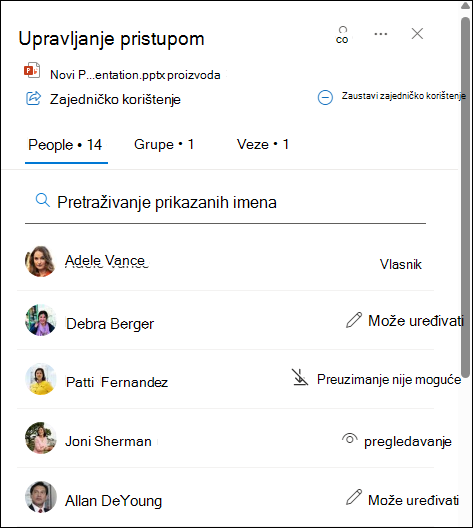
Task: Click the Zajedničko korištenje label
Action: coord(115,100)
